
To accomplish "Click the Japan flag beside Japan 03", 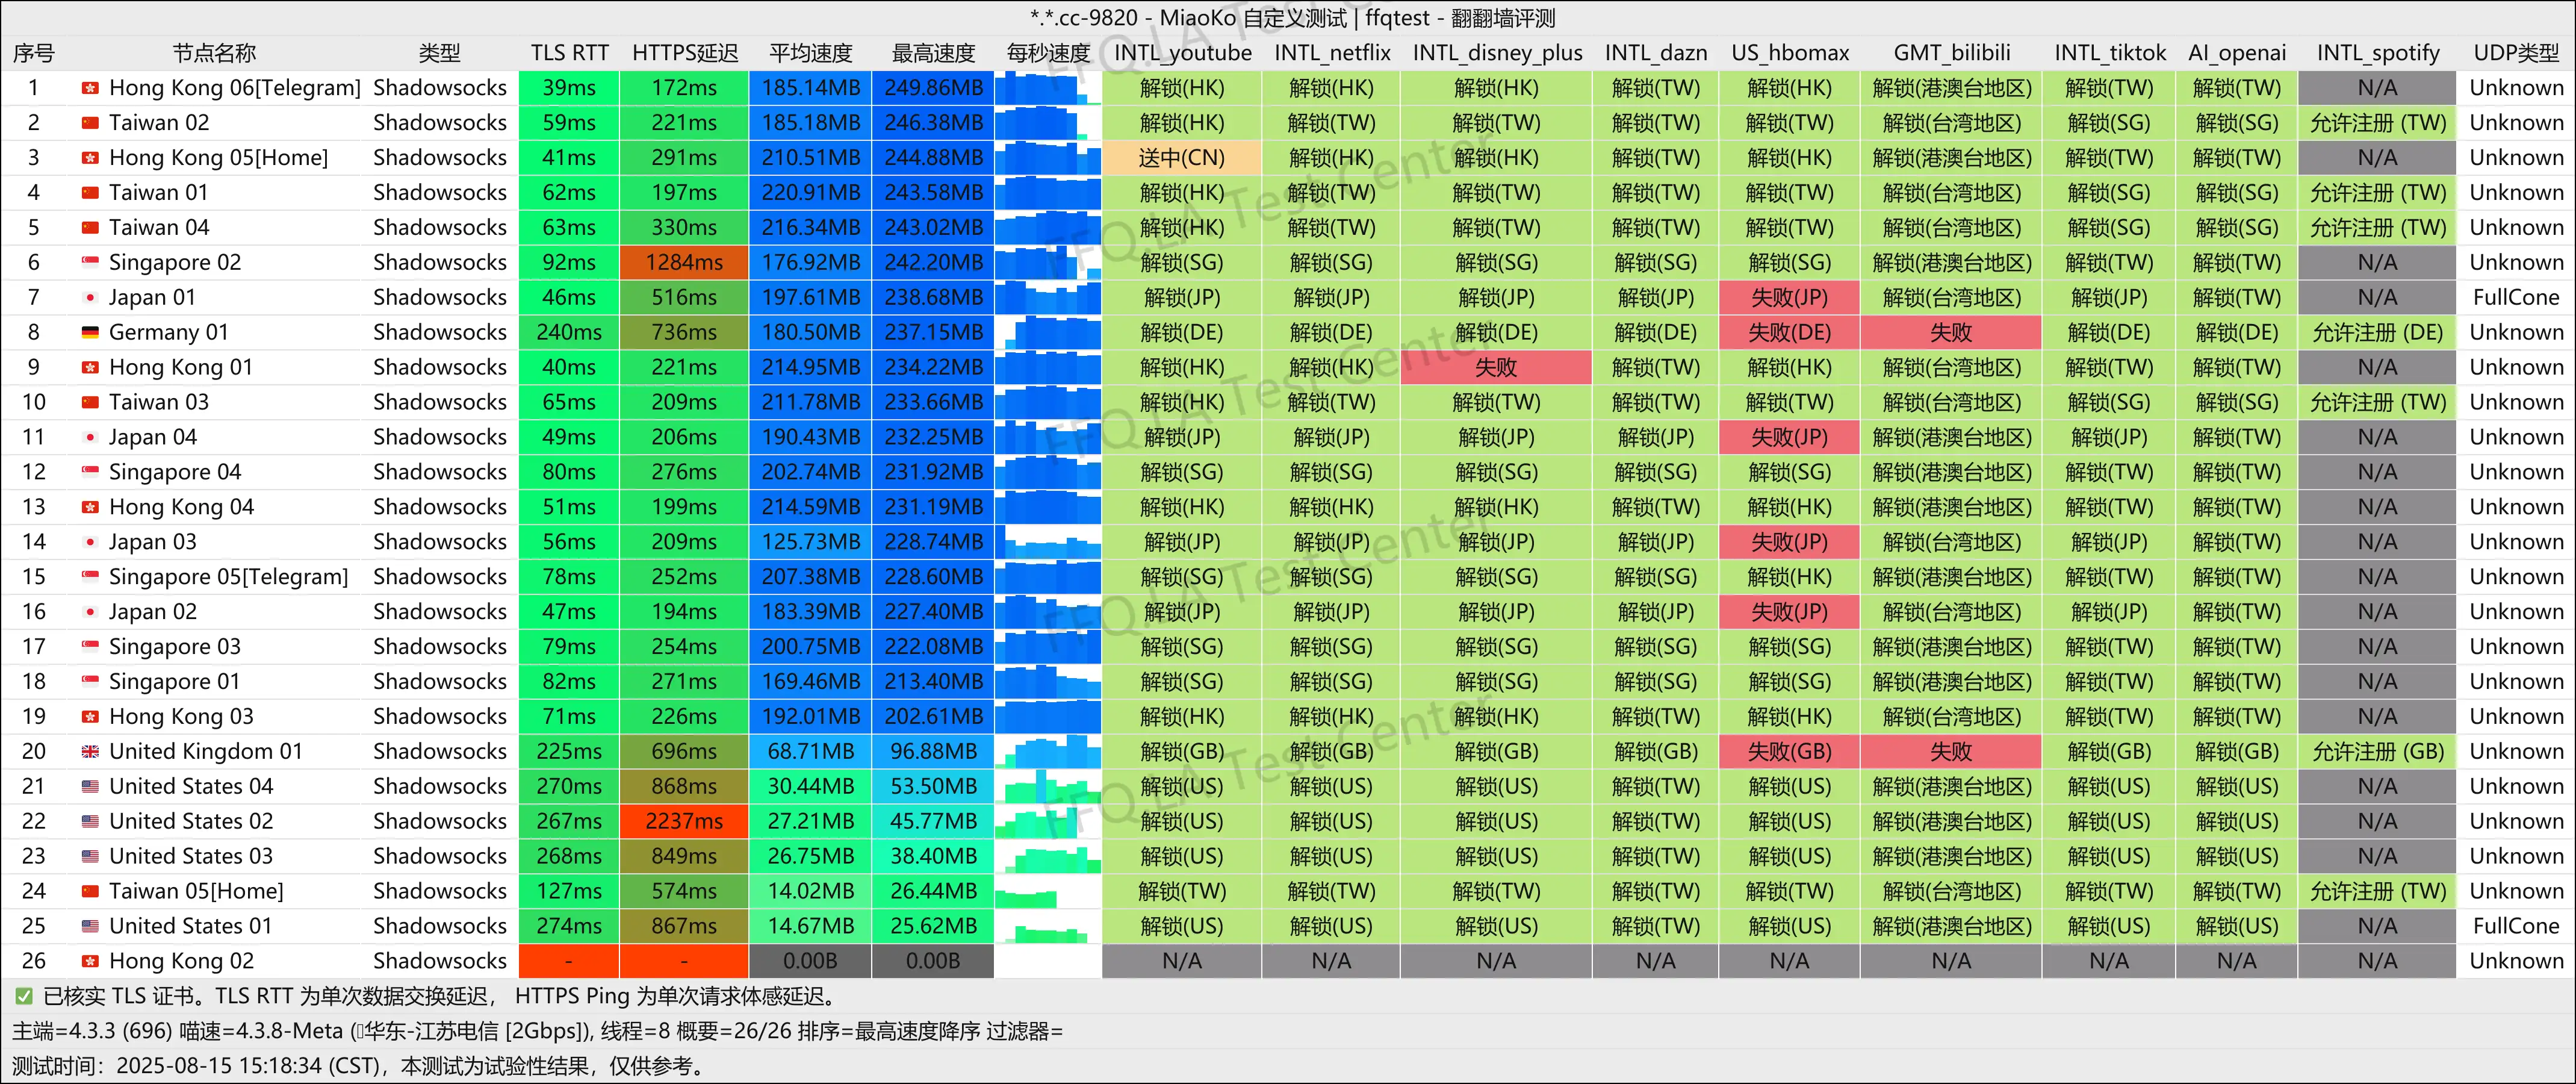I will tap(90, 542).
